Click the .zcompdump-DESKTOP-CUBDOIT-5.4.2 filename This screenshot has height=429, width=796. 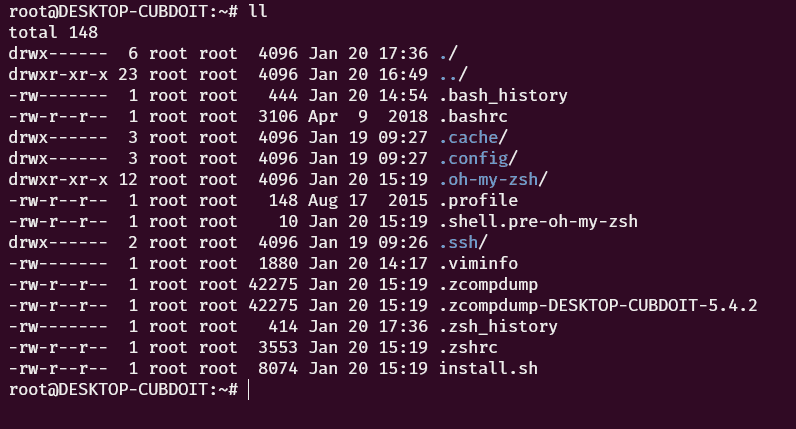[598, 305]
